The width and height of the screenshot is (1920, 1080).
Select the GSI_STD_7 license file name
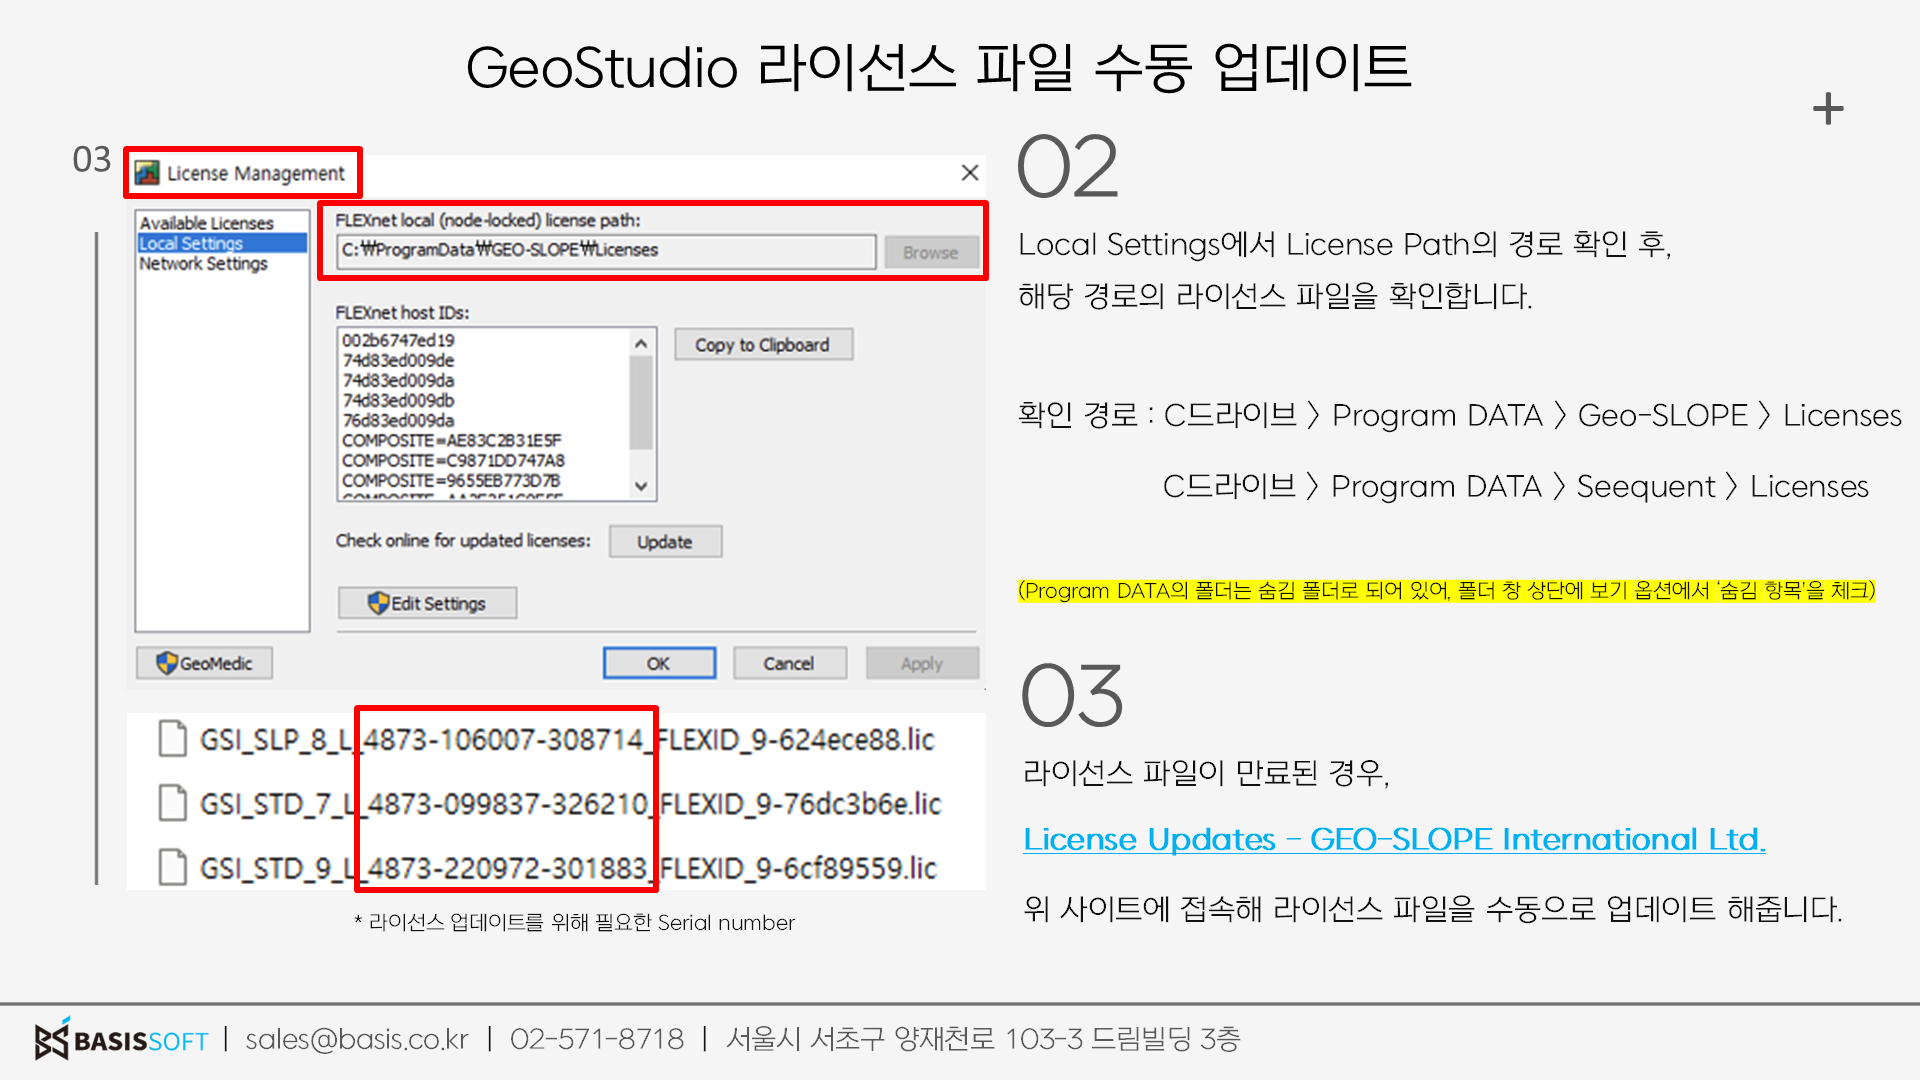pyautogui.click(x=571, y=804)
